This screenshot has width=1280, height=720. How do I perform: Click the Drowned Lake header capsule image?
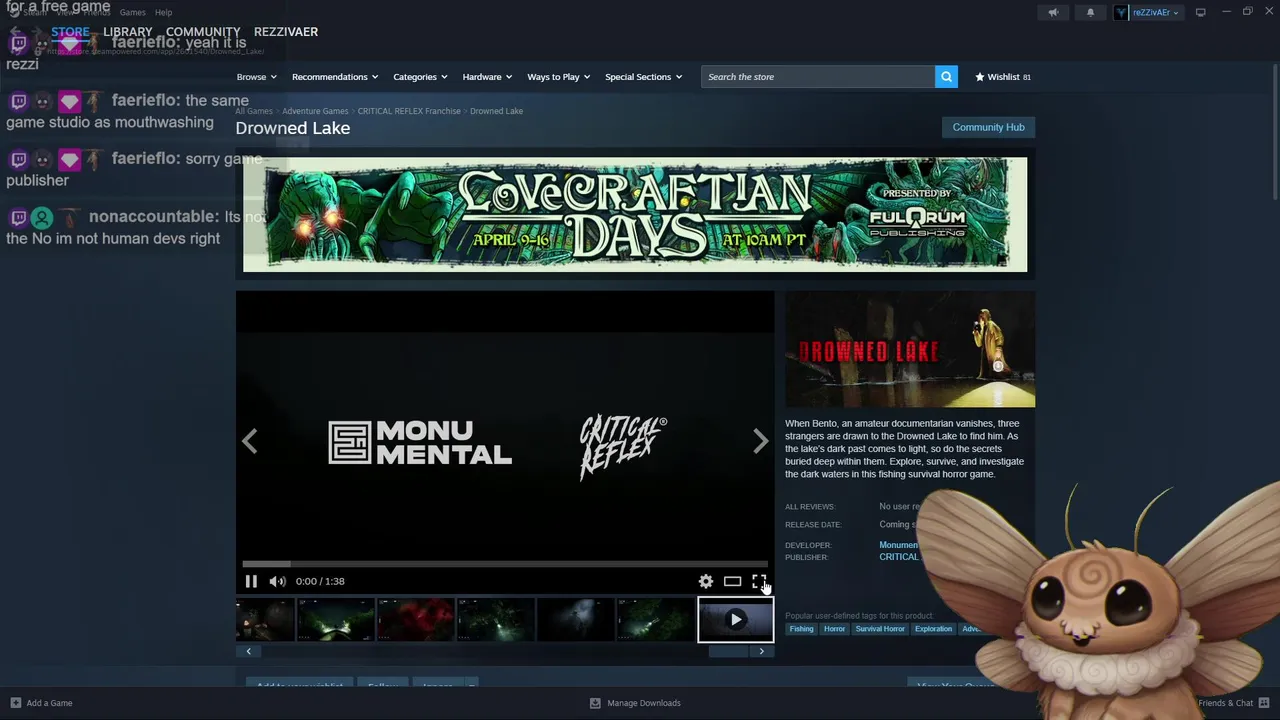pos(910,350)
